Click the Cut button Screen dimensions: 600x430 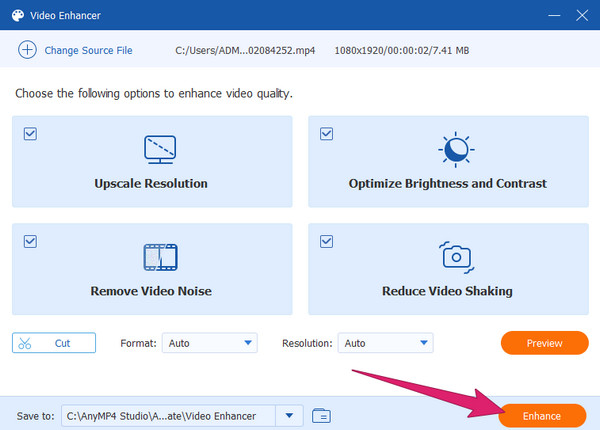pos(54,343)
